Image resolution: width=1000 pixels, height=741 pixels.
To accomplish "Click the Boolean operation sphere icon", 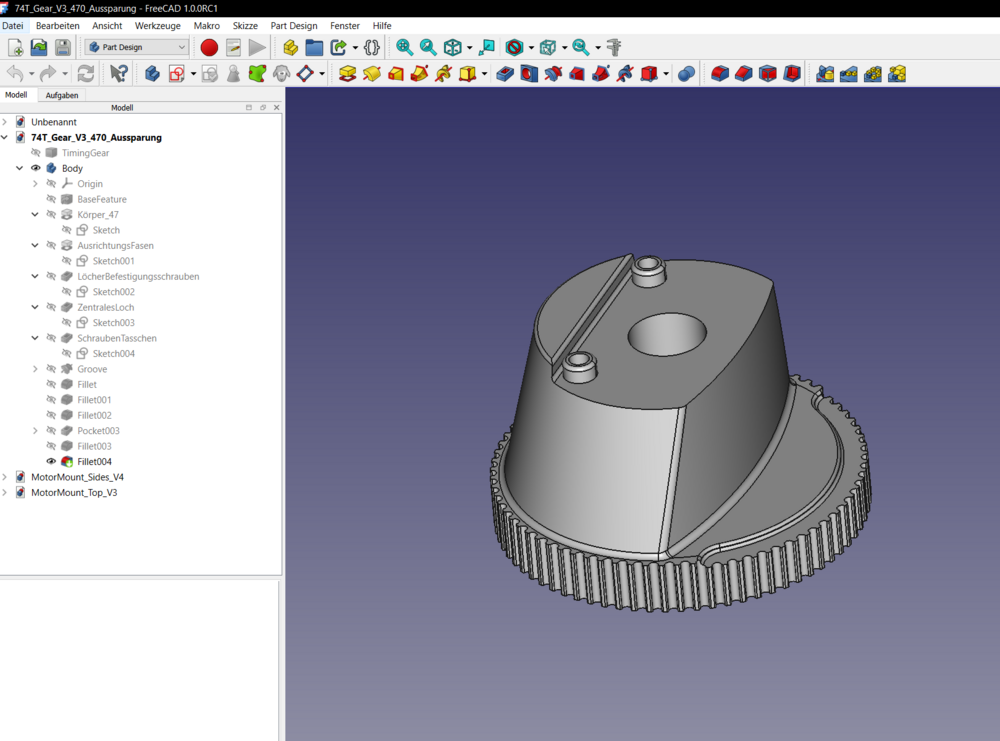I will click(686, 74).
